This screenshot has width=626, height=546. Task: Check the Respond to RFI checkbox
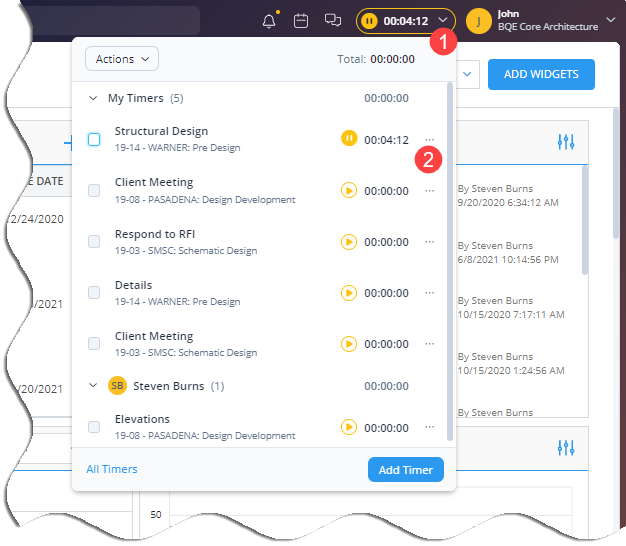[x=94, y=241]
